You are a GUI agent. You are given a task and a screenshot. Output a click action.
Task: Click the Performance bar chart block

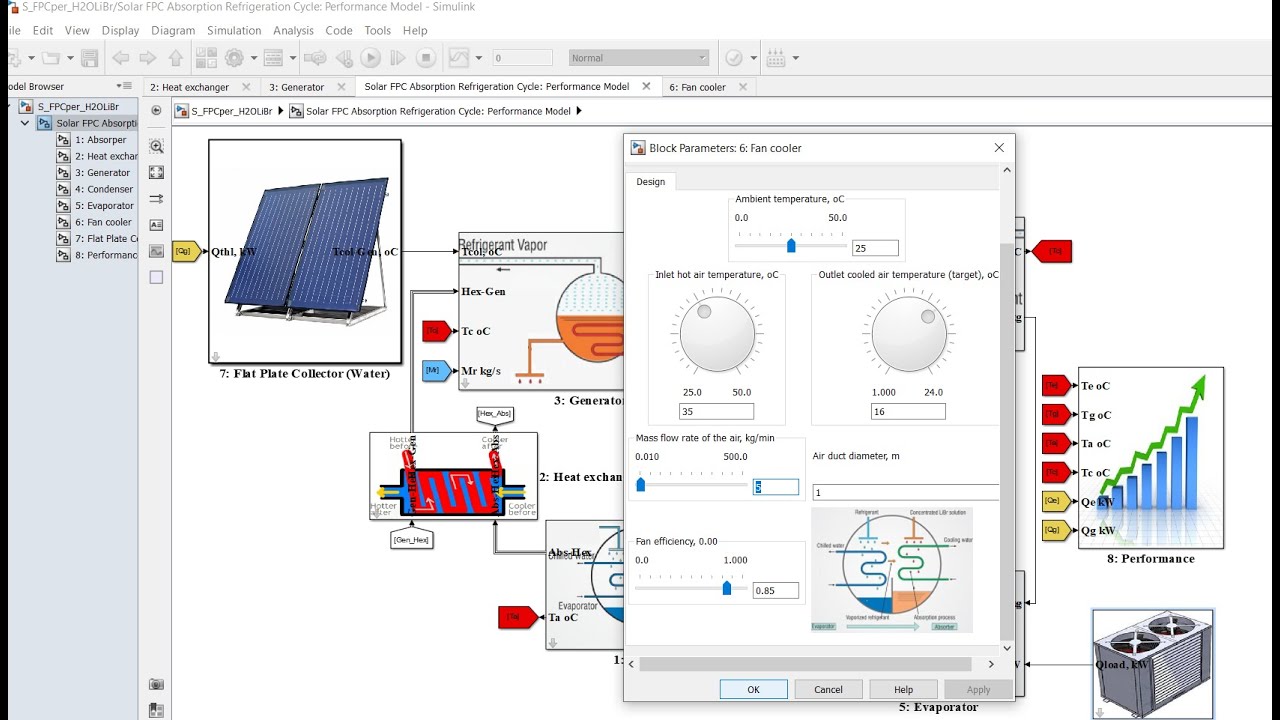1151,458
